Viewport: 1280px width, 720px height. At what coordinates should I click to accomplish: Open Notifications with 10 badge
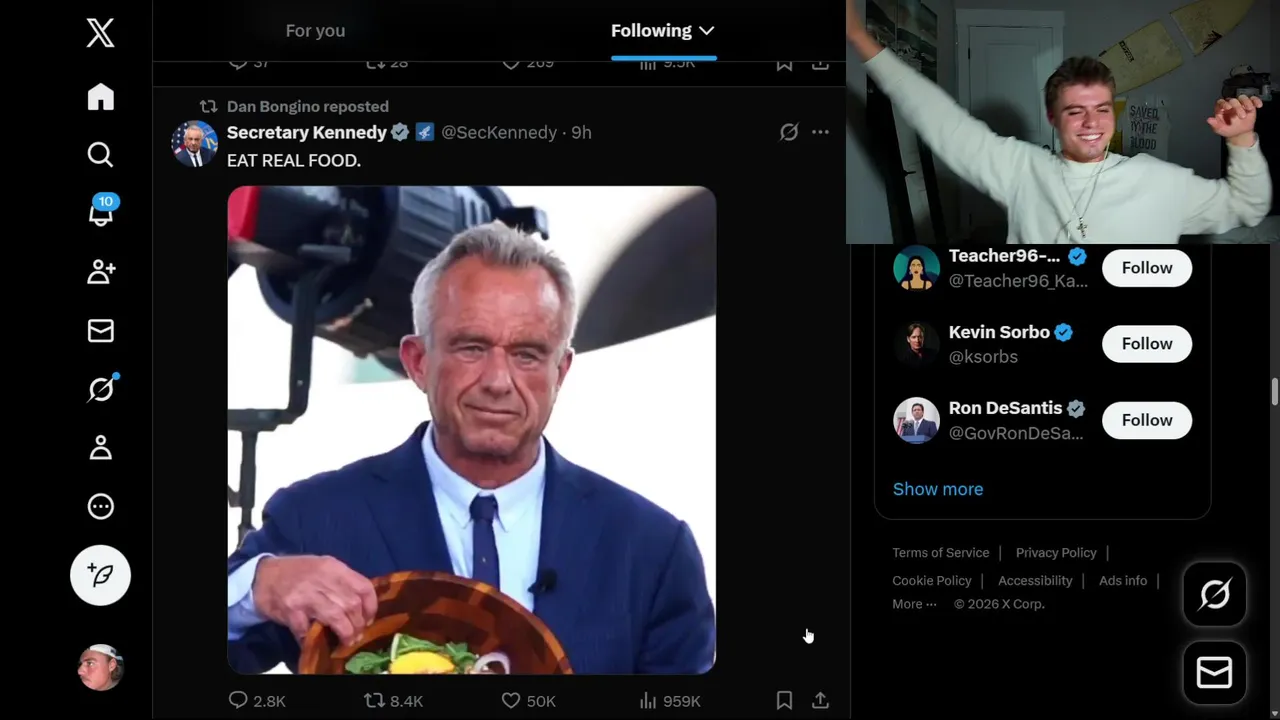click(x=101, y=212)
